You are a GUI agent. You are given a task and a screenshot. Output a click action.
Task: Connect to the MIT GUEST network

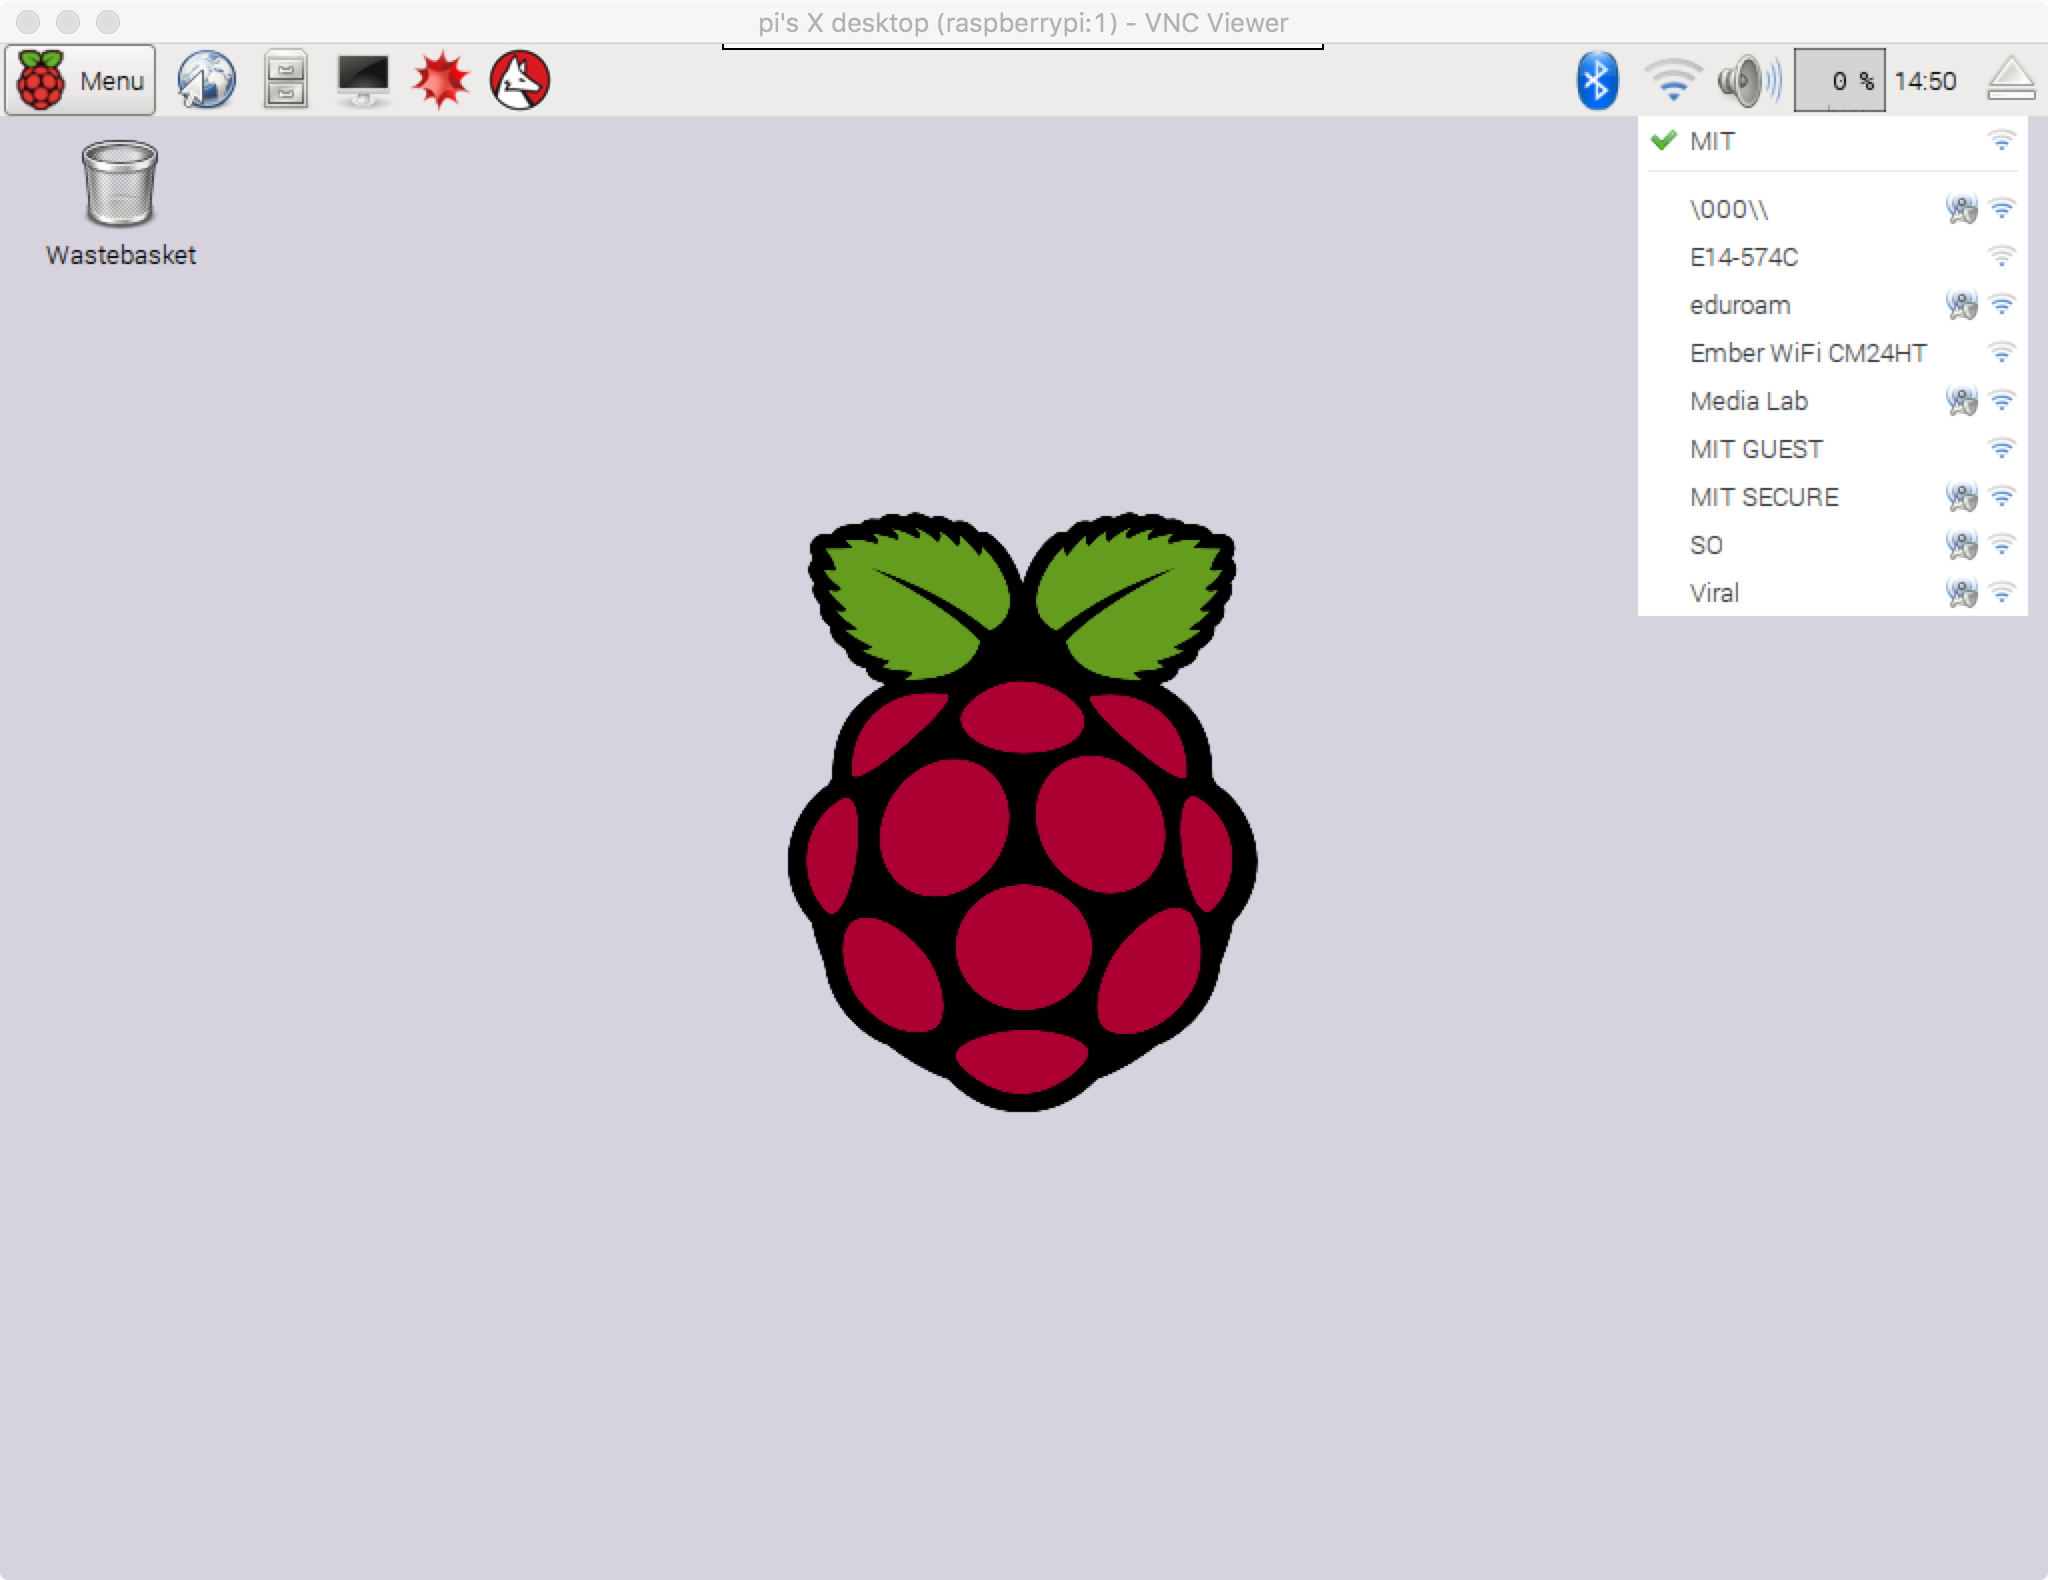1832,449
